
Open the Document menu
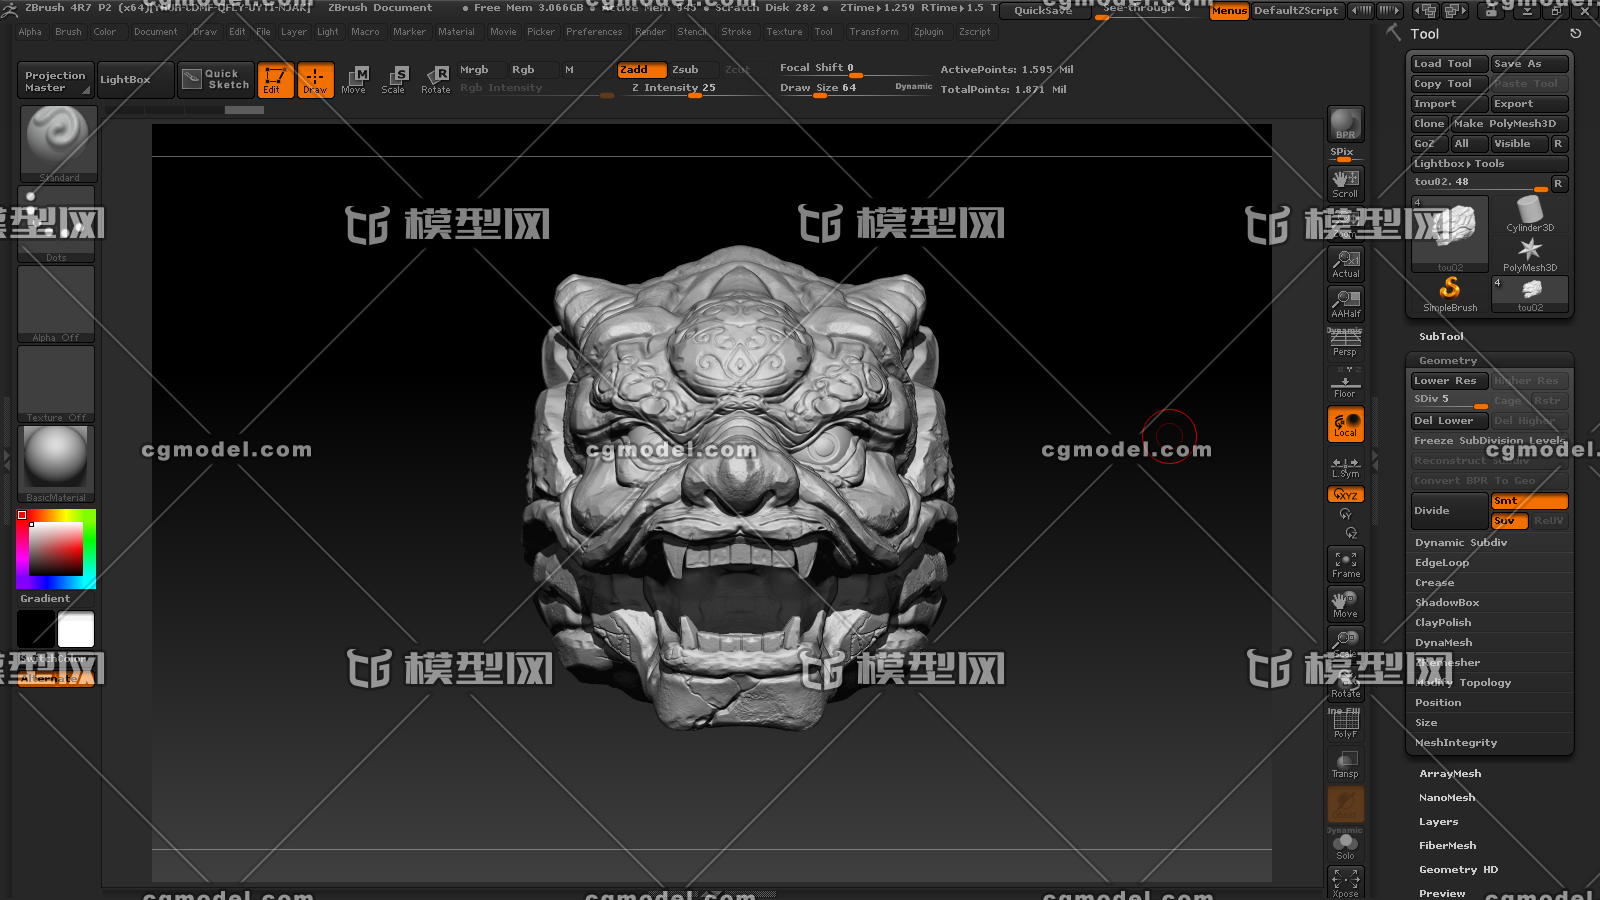tap(156, 32)
